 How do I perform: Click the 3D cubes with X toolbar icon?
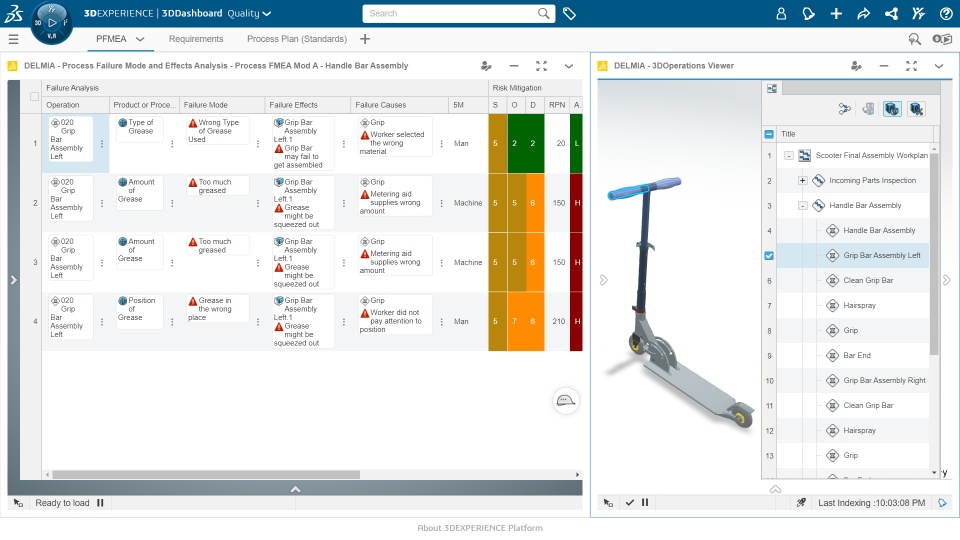coord(916,109)
